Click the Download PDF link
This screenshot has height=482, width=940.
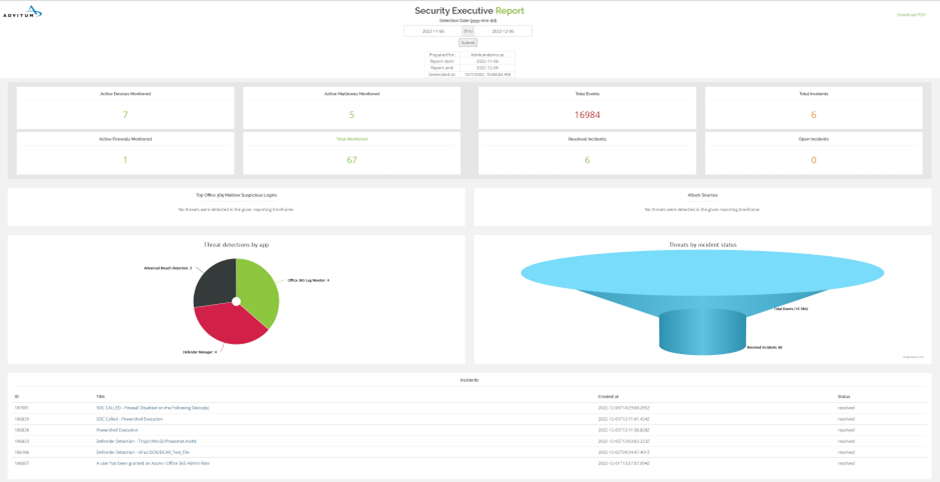pyautogui.click(x=910, y=15)
